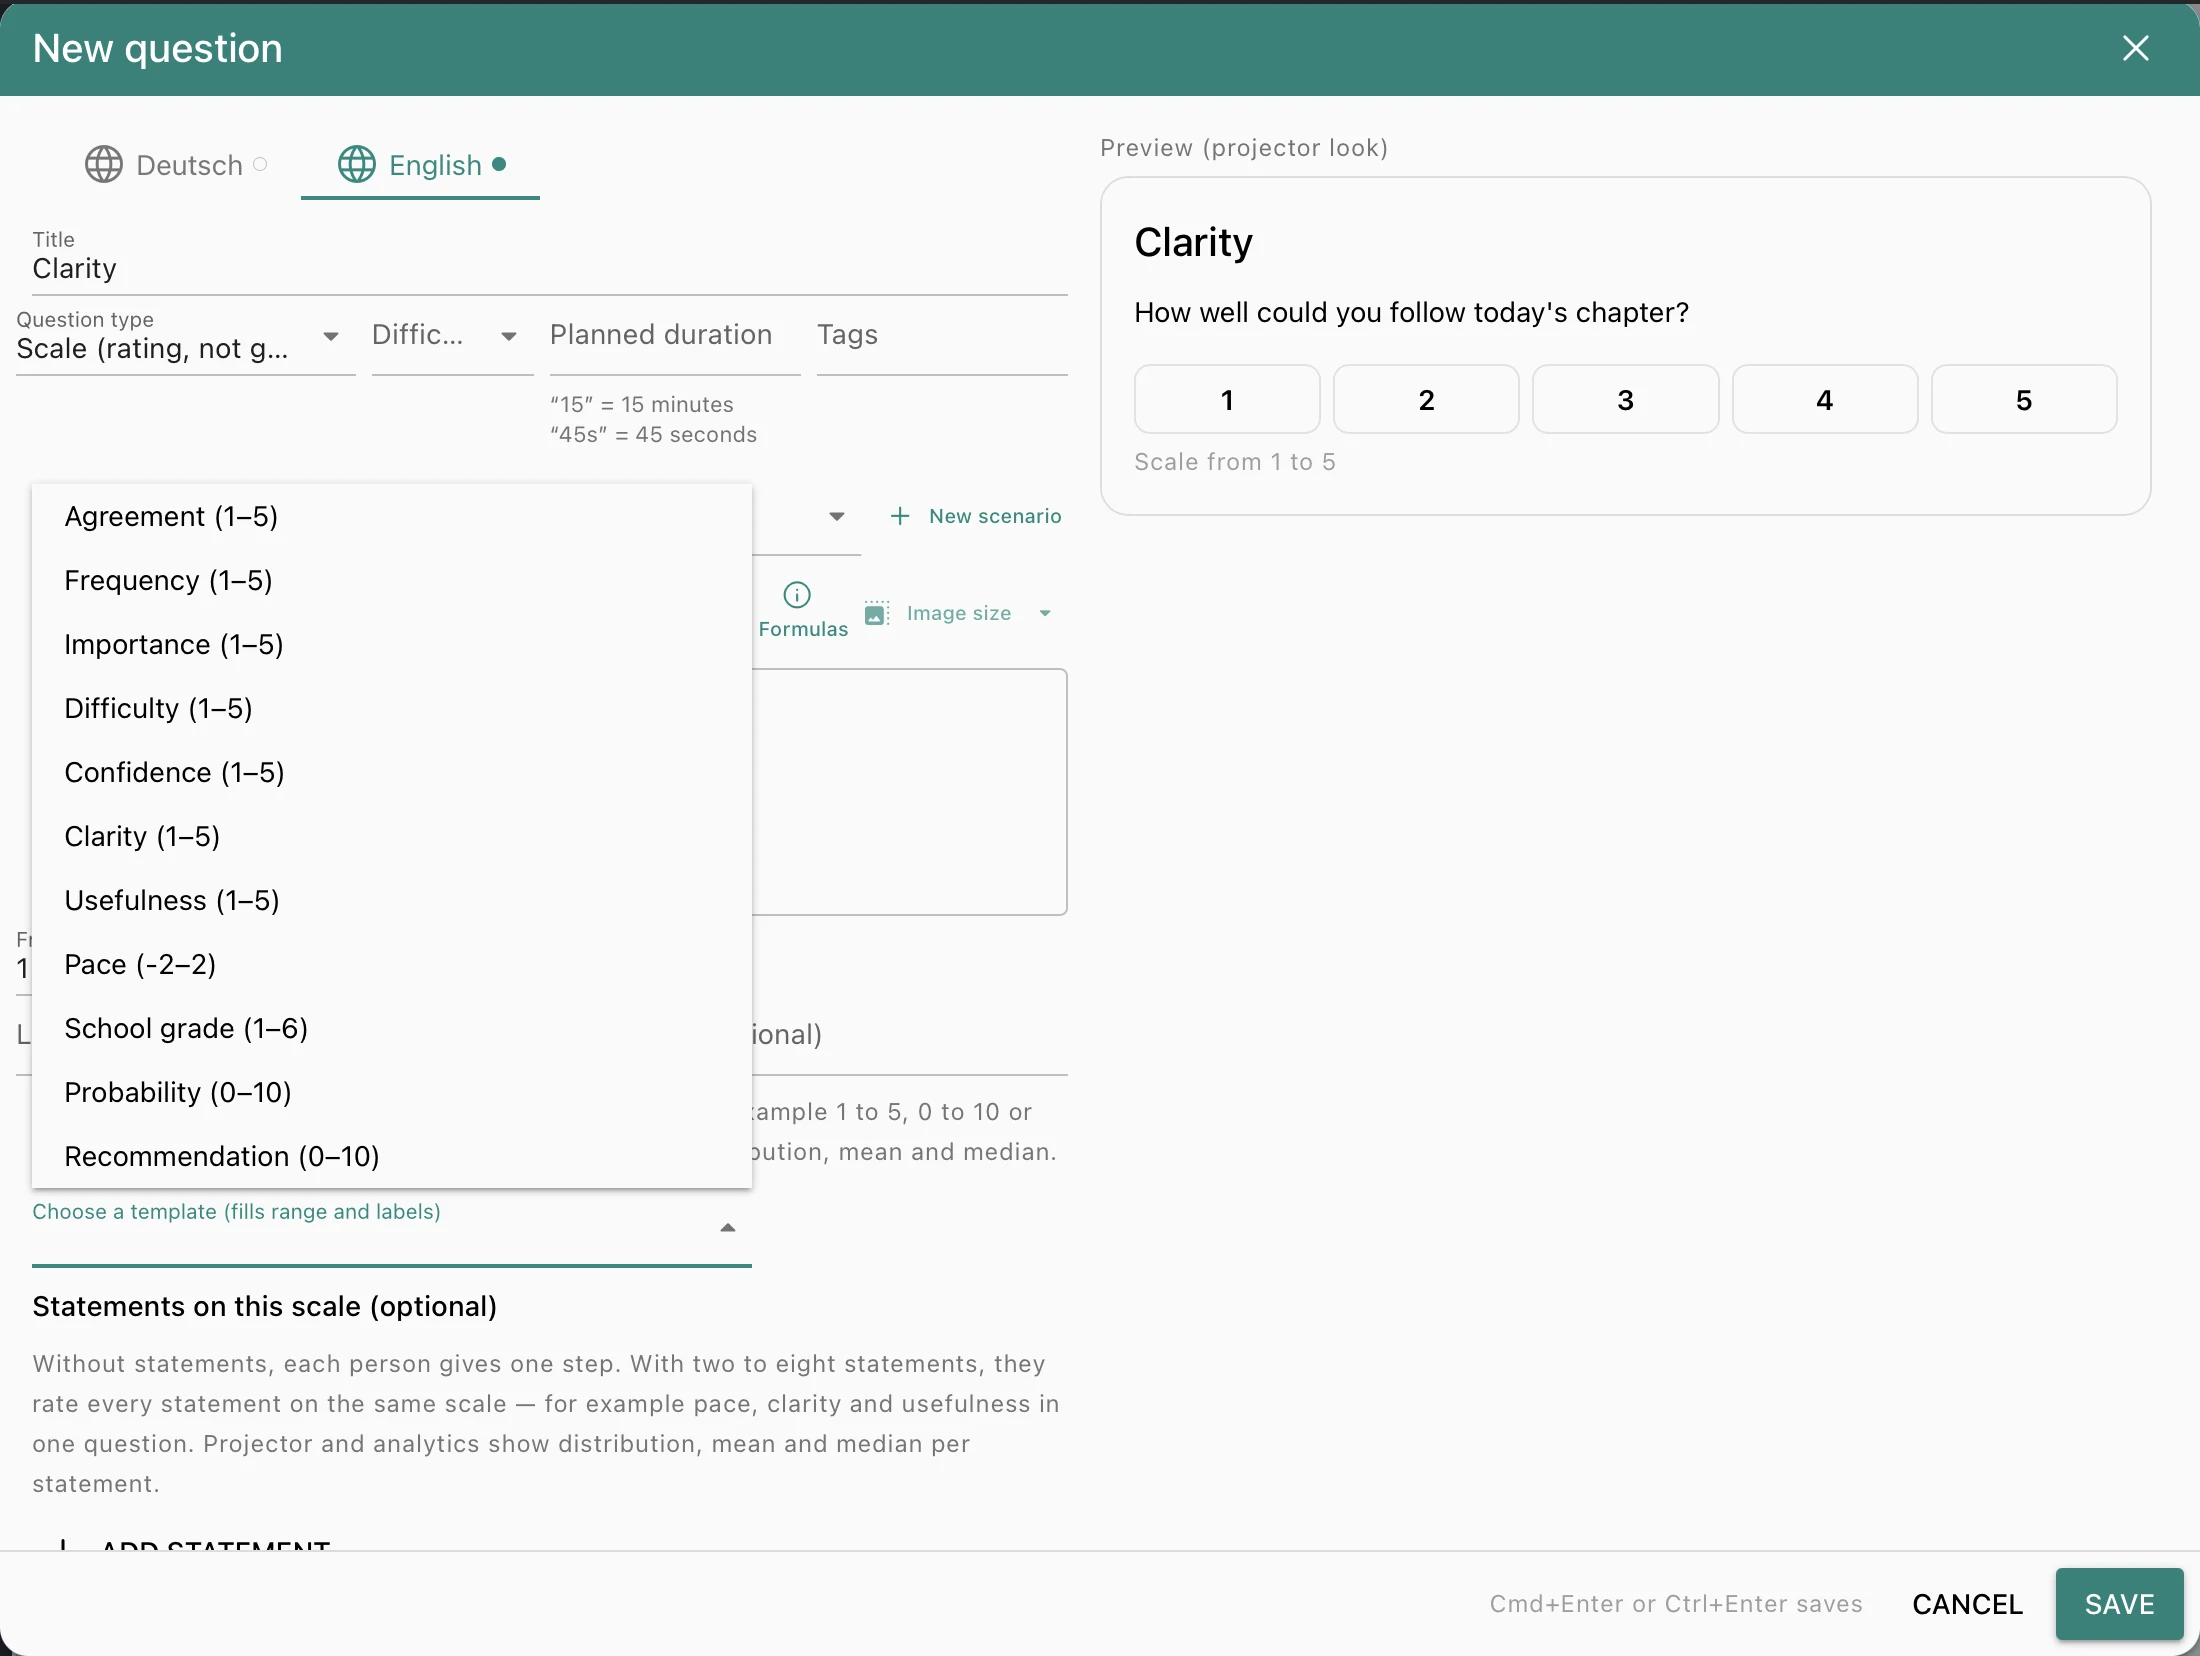Select the English language tab

point(421,165)
